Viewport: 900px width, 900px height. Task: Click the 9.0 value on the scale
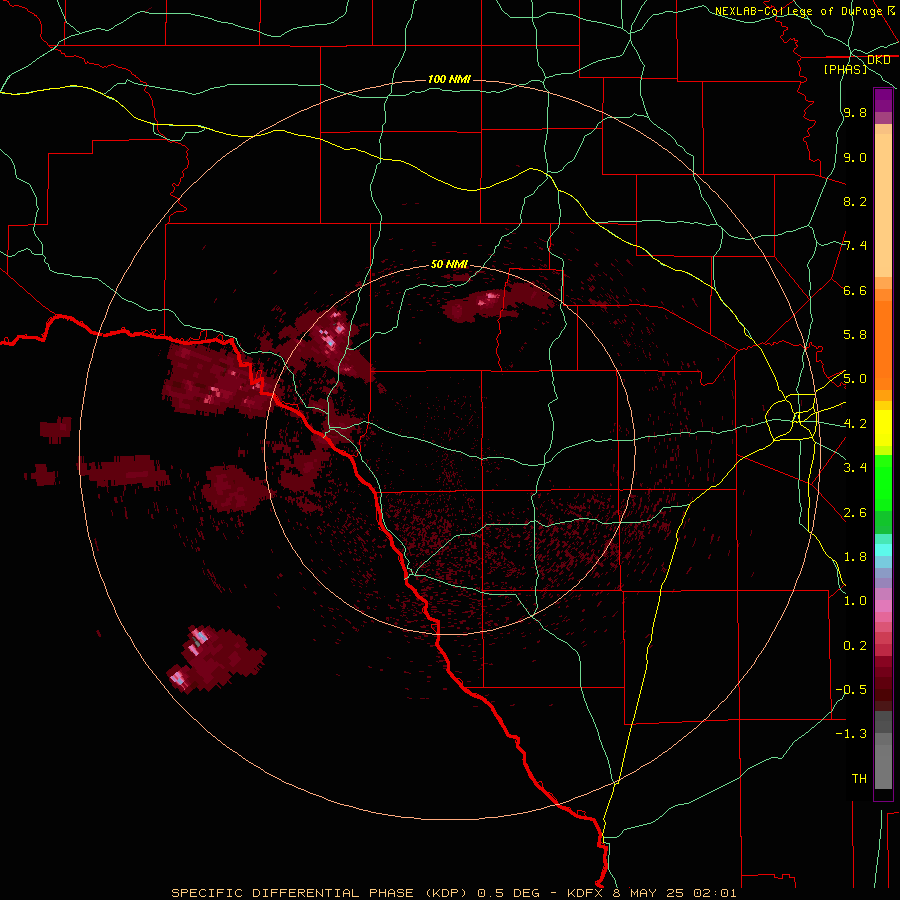pyautogui.click(x=855, y=157)
